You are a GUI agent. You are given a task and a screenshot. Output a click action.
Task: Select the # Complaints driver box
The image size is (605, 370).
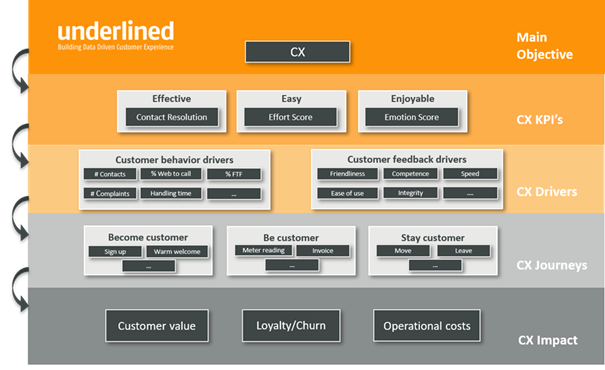click(110, 193)
